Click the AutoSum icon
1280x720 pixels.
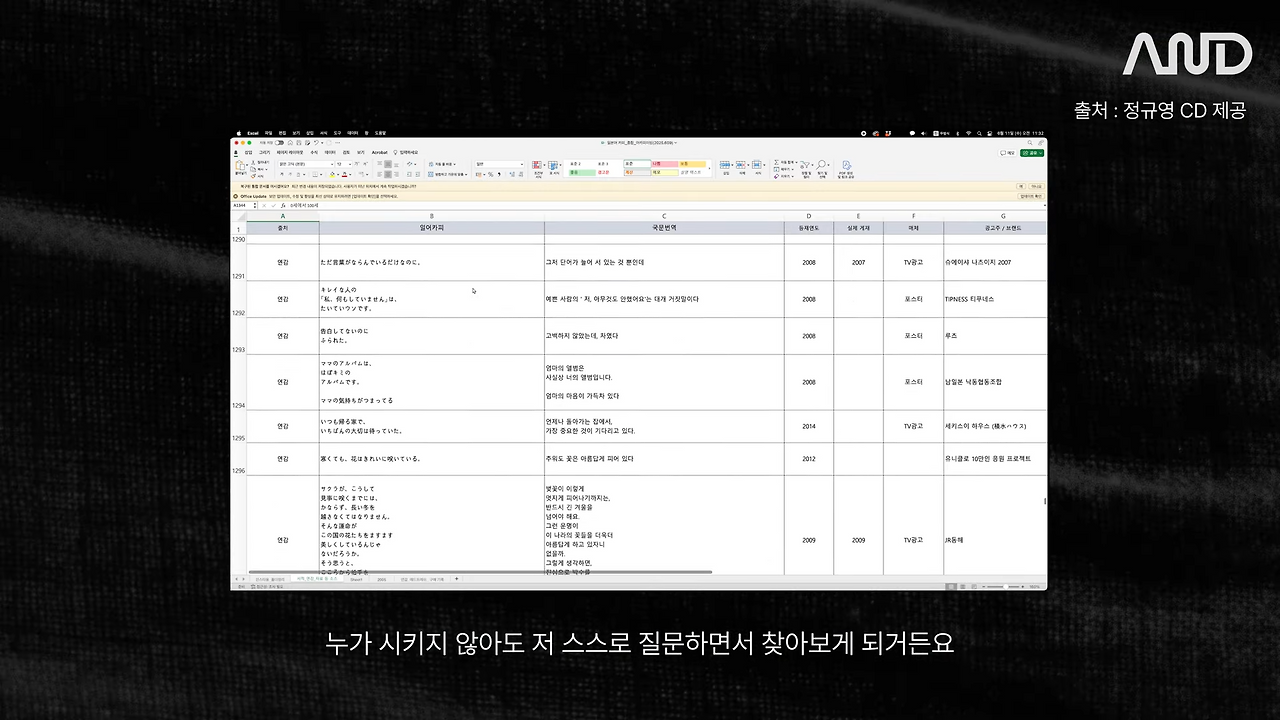tap(777, 163)
